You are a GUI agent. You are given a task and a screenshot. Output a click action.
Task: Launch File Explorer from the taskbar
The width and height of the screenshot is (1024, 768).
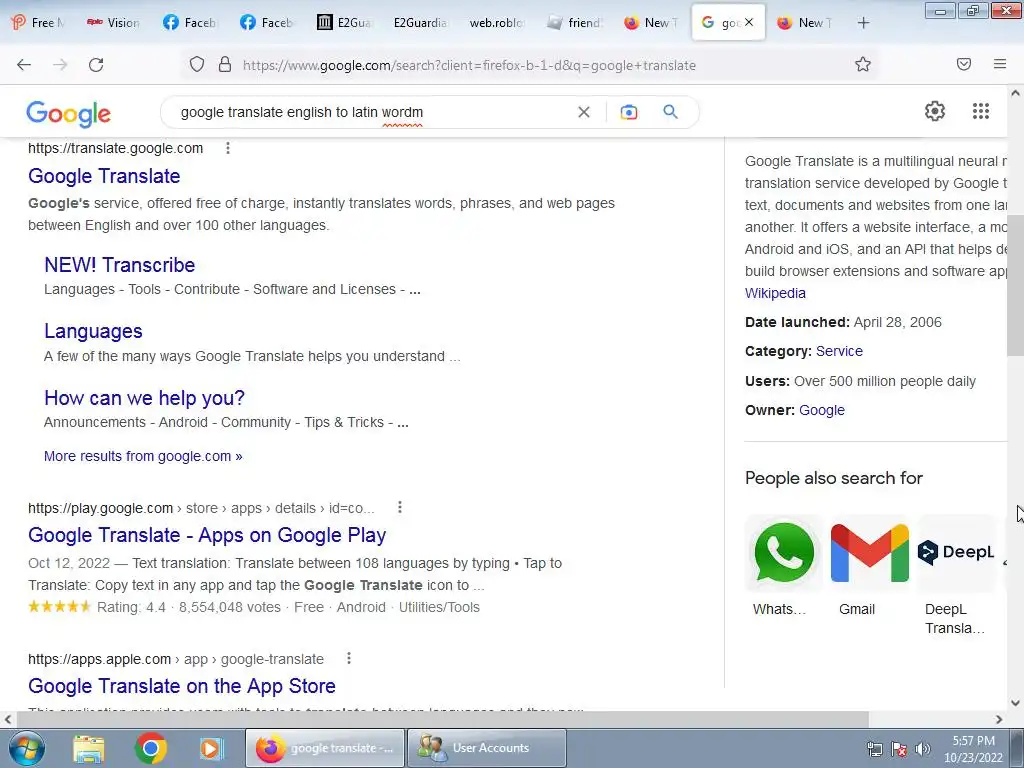tap(89, 748)
